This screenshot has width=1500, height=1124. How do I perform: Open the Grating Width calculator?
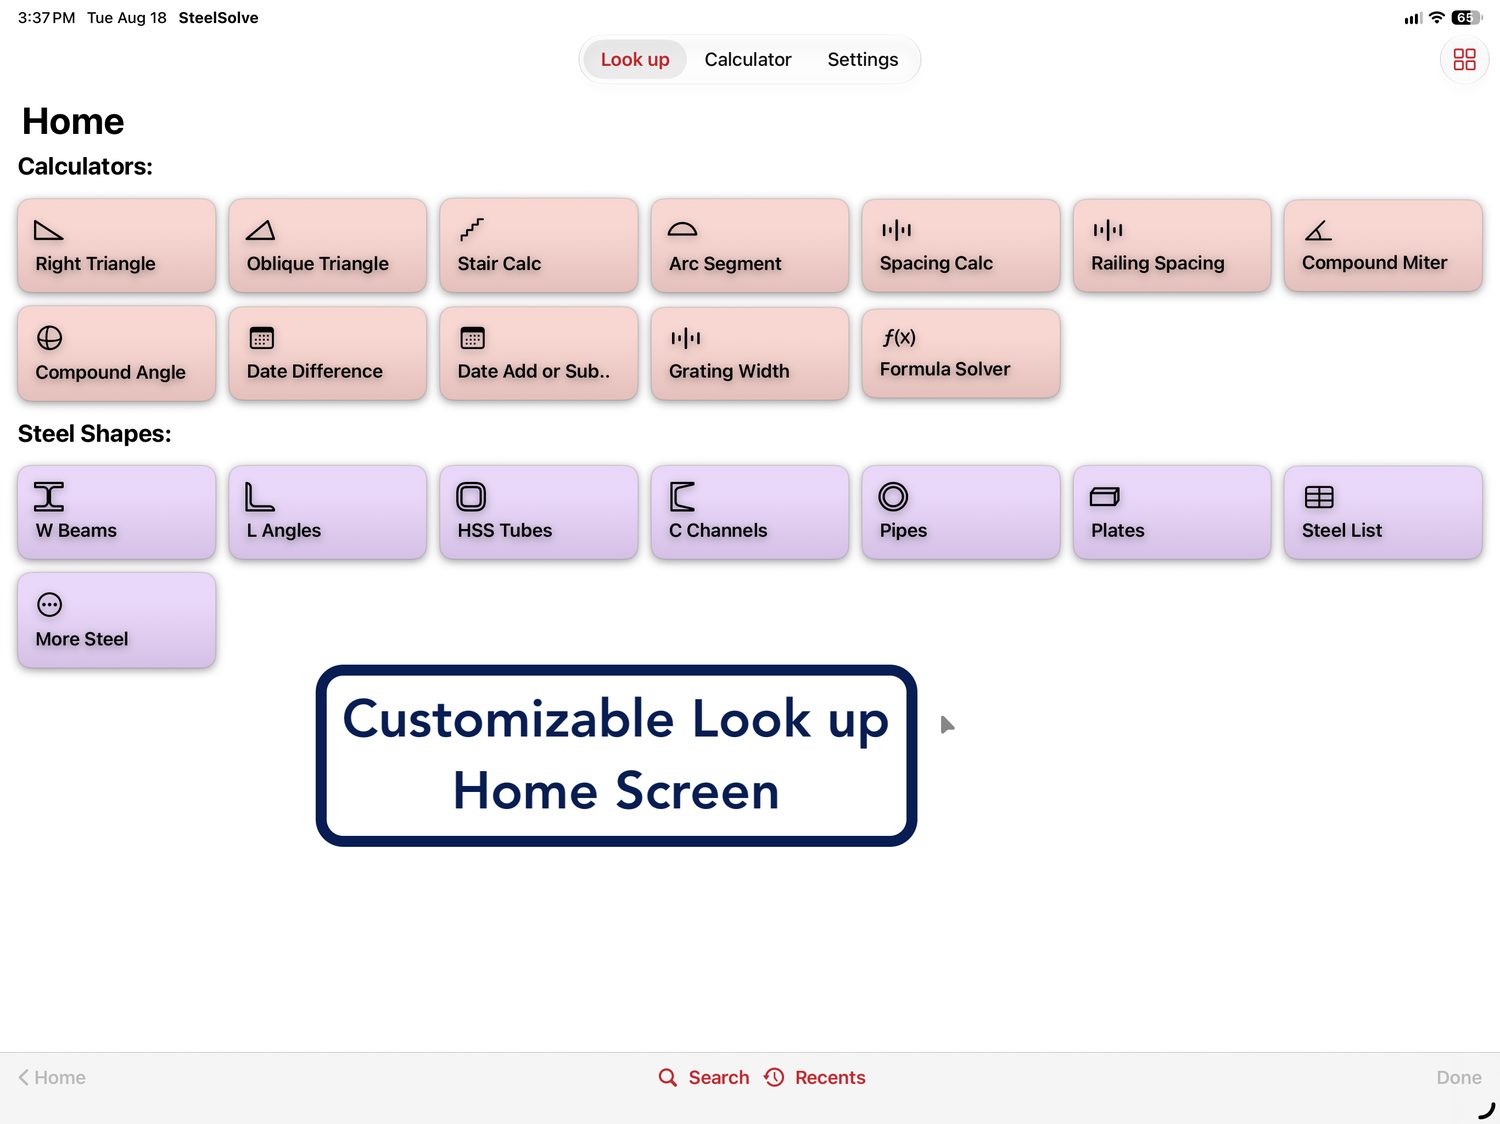tap(749, 354)
